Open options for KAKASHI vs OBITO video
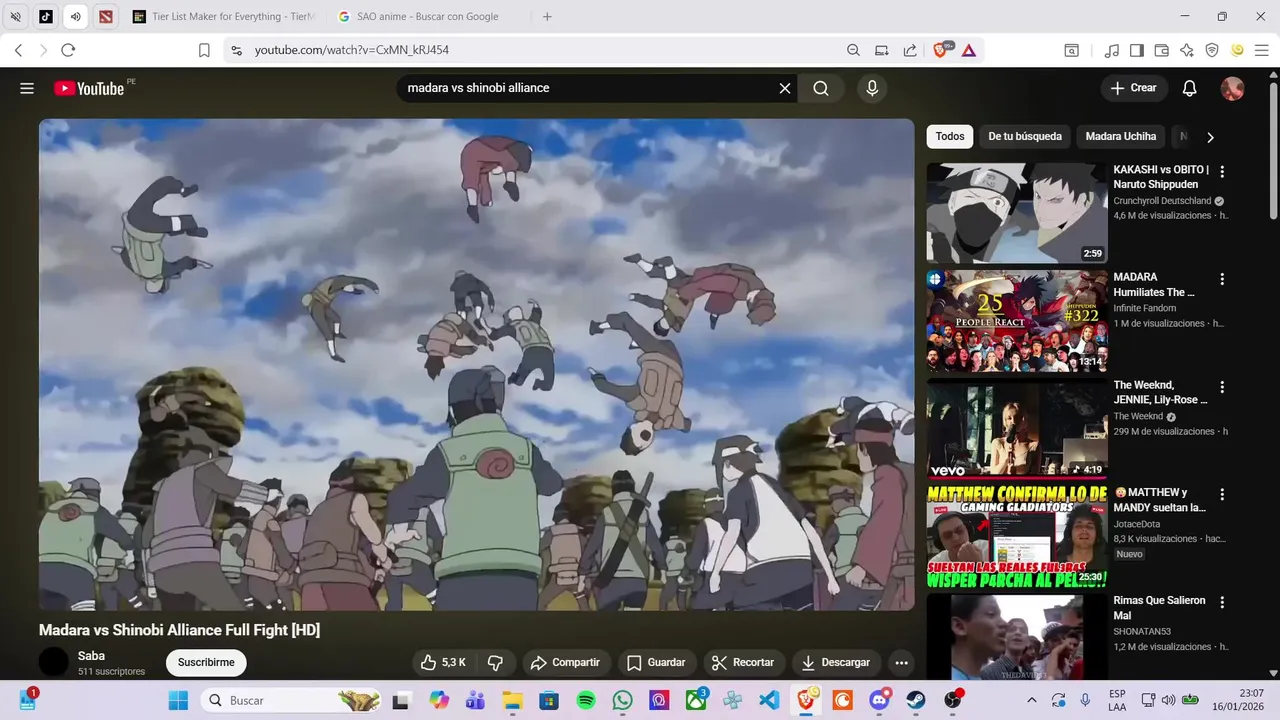1280x720 pixels. (x=1221, y=171)
